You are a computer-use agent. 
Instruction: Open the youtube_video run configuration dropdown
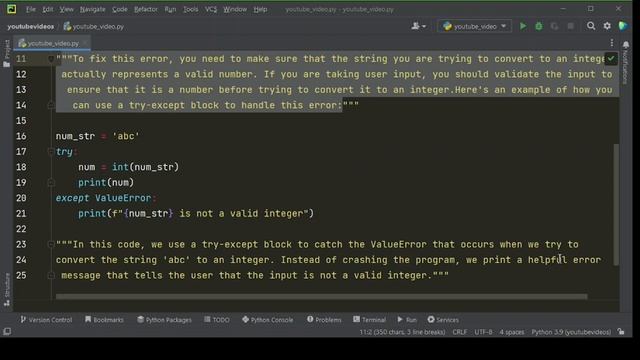[x=475, y=26]
